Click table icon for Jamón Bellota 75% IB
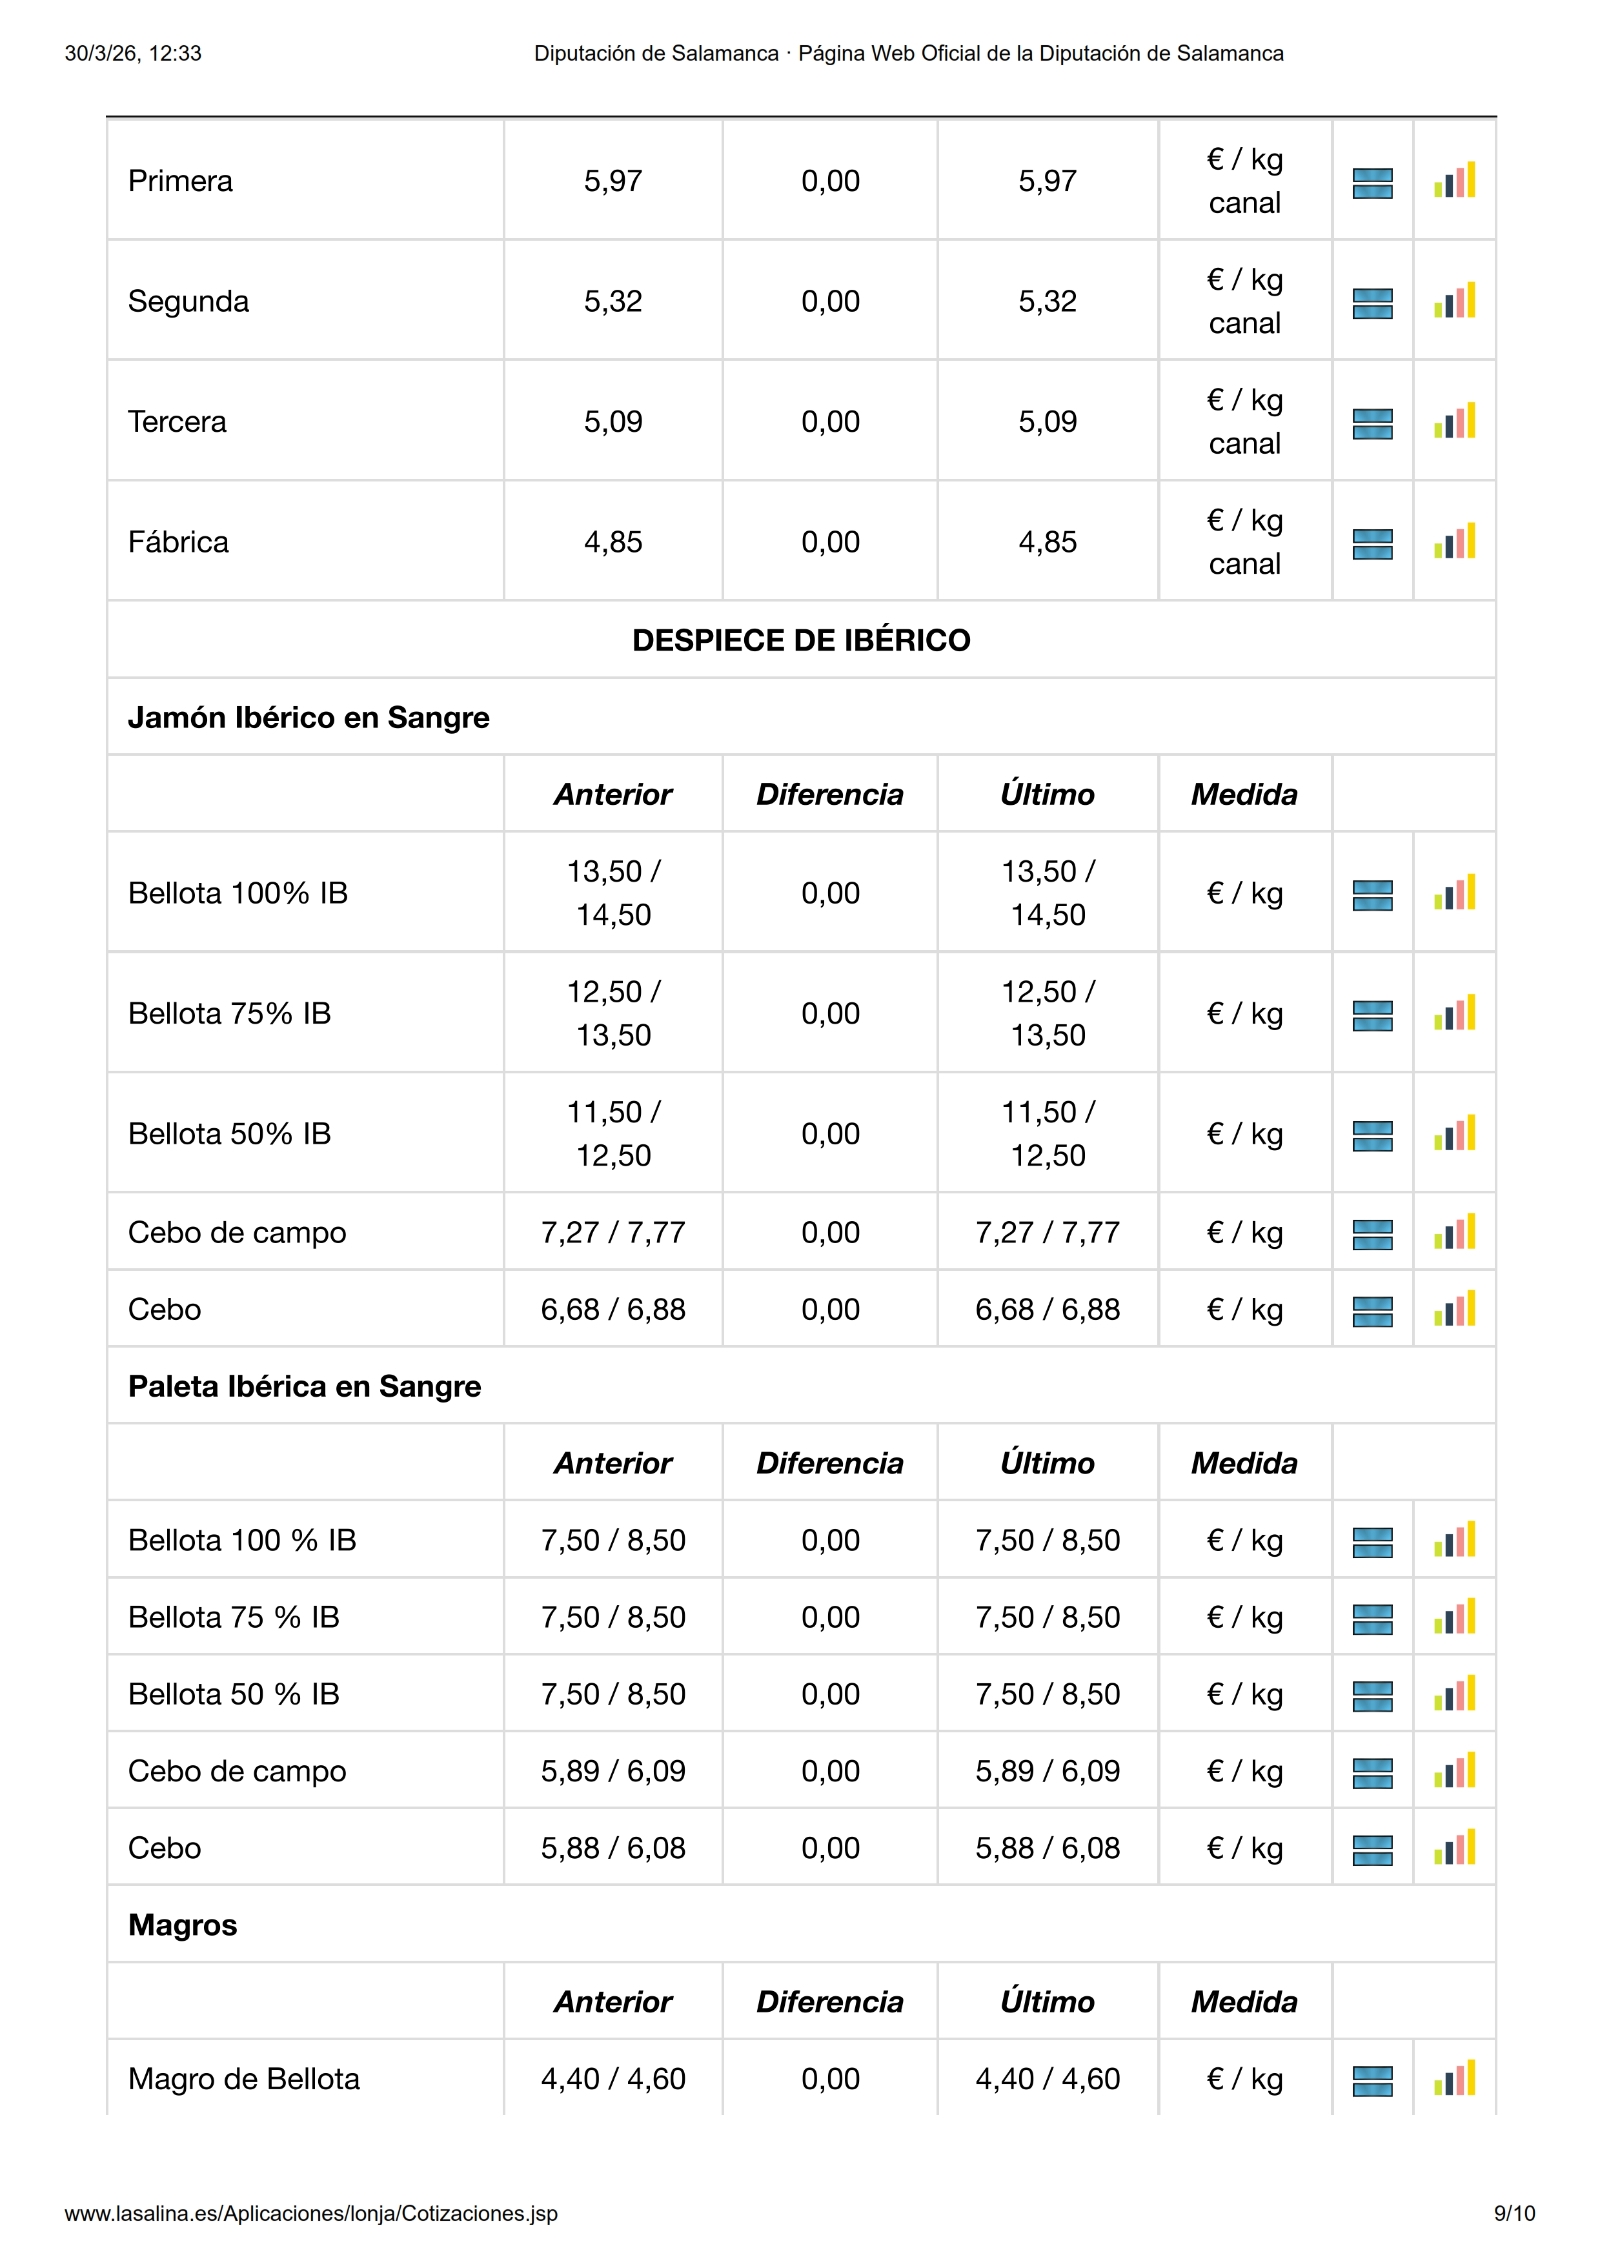Viewport: 1600px width, 2264px height. [1372, 1015]
